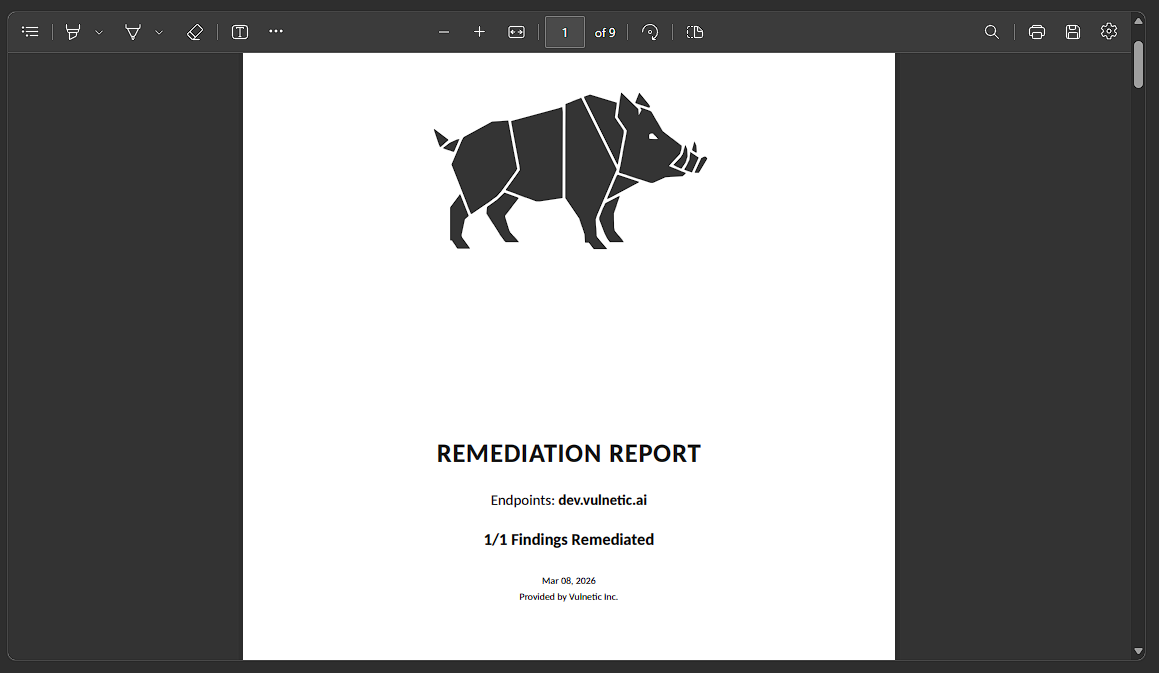This screenshot has width=1159, height=673.
Task: Click the scrollbar down arrow
Action: (1138, 651)
